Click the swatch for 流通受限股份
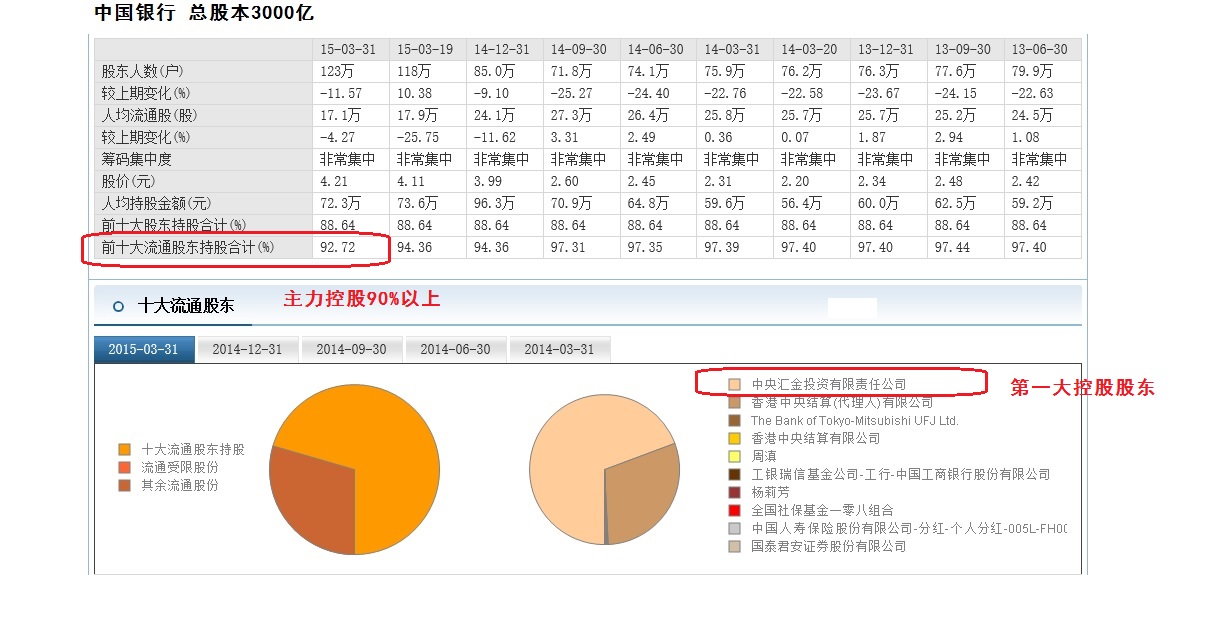 pos(124,467)
